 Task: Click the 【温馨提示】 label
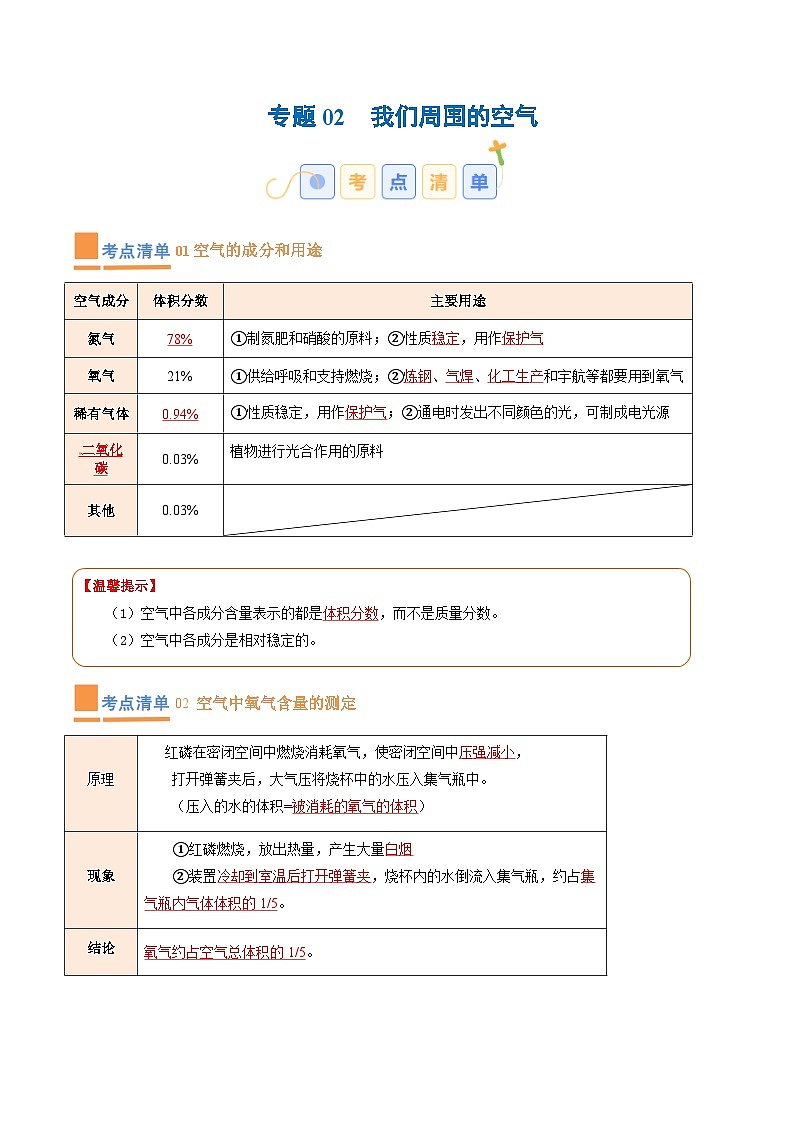click(x=119, y=587)
